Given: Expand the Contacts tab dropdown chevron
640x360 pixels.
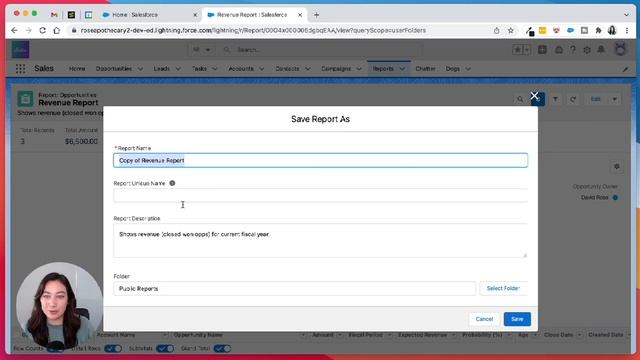Looking at the screenshot, I should 308,69.
